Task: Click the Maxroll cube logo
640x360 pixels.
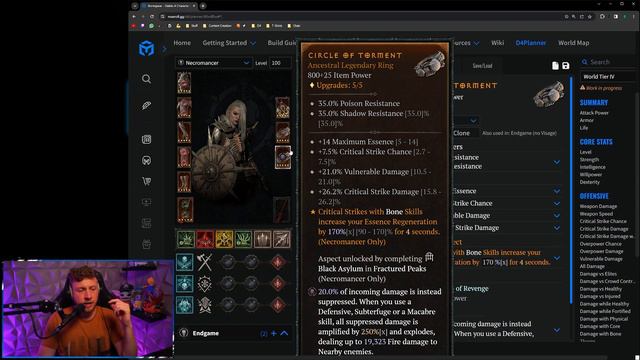Action: (x=146, y=49)
